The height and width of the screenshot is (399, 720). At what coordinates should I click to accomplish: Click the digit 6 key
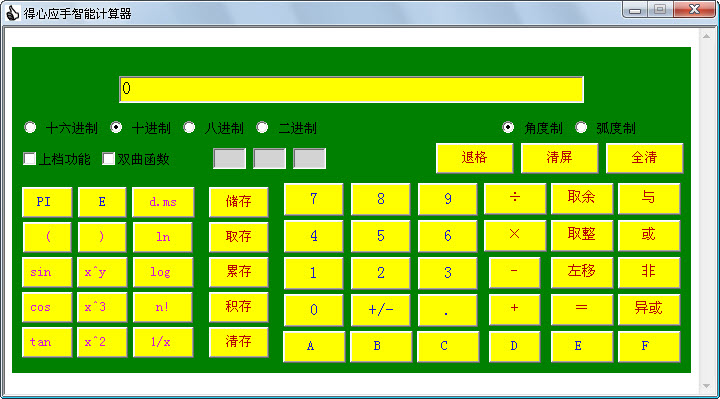[x=448, y=236]
